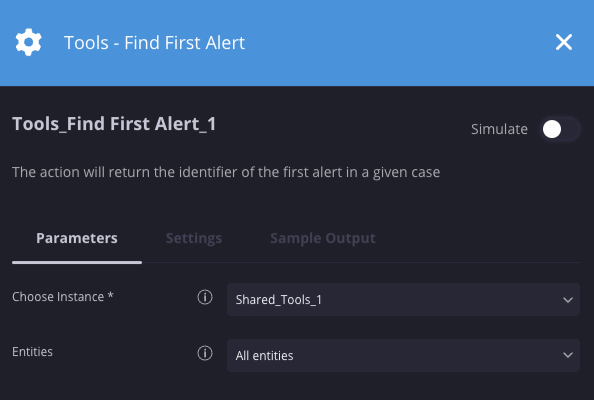Viewport: 594px width, 400px height.
Task: Click the Entities field label
Action: click(32, 352)
